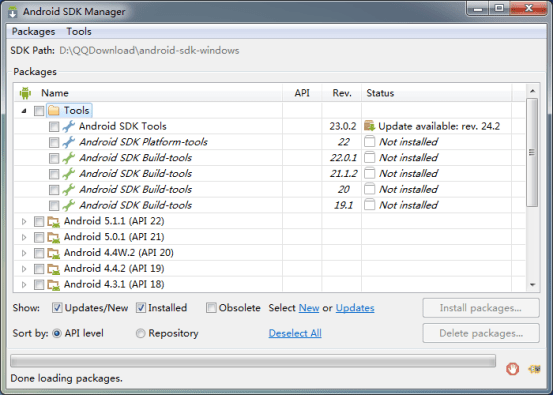Click the Delete packages button
This screenshot has width=553, height=395.
coord(481,333)
